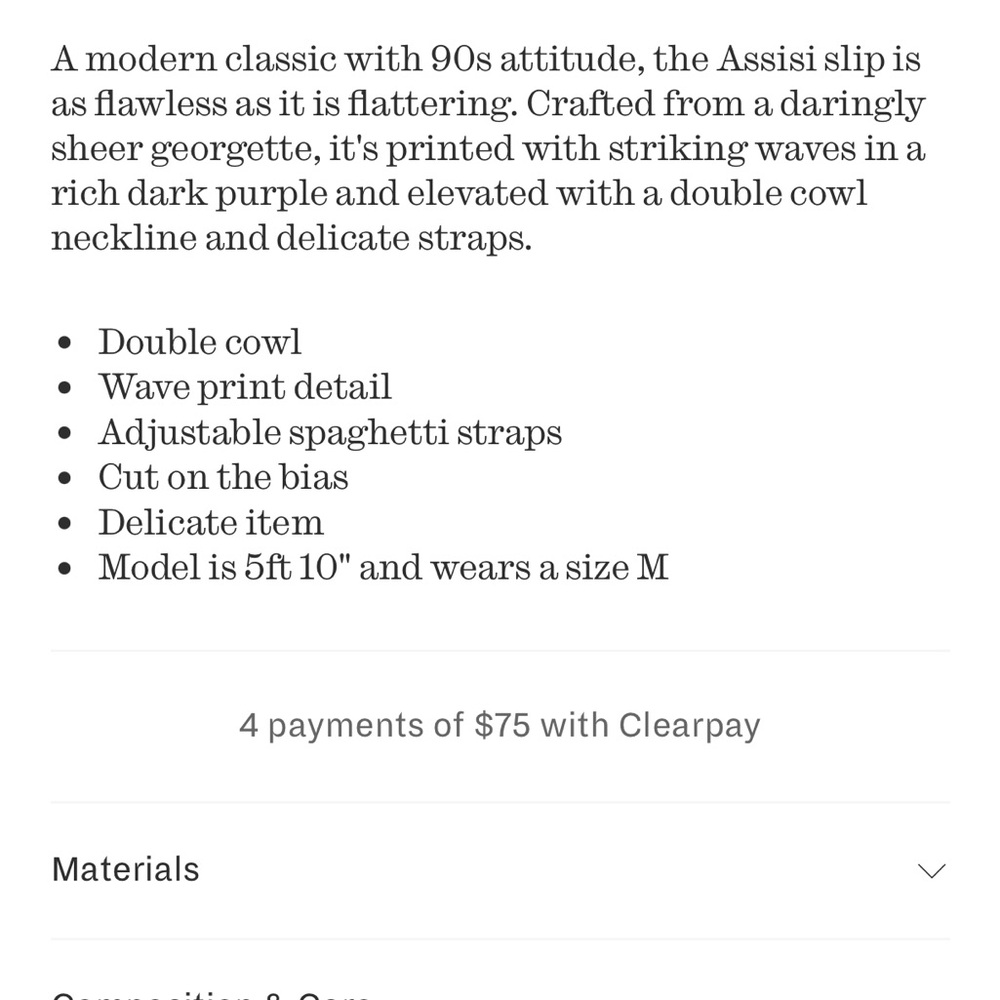This screenshot has width=1000, height=1000.
Task: Click the bullet dot beside Wave print detail
Action: 64,388
